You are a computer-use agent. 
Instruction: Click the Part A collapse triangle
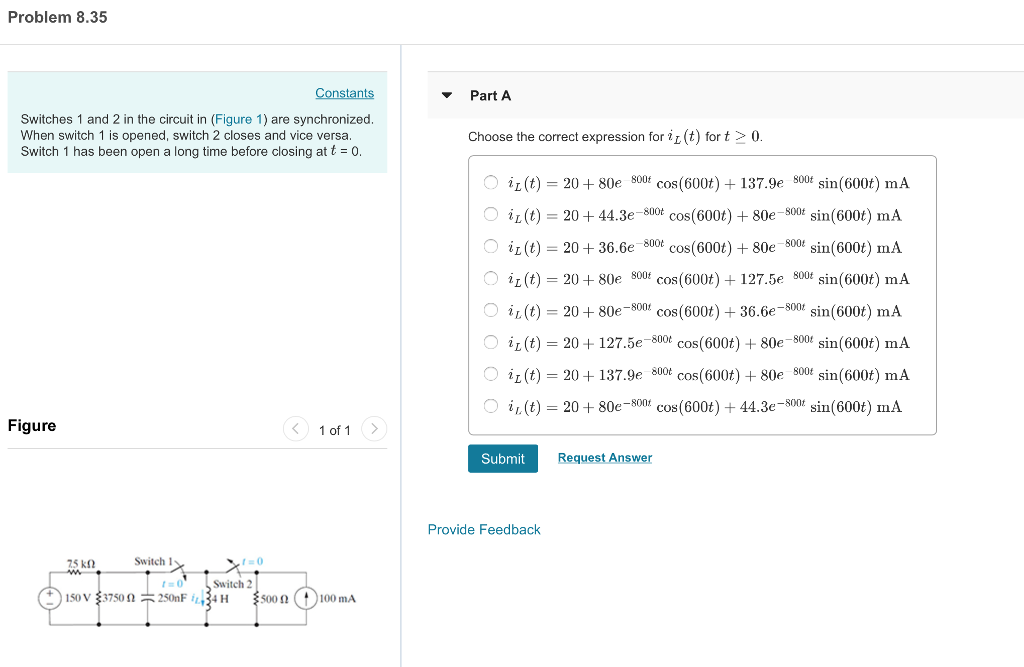click(446, 95)
